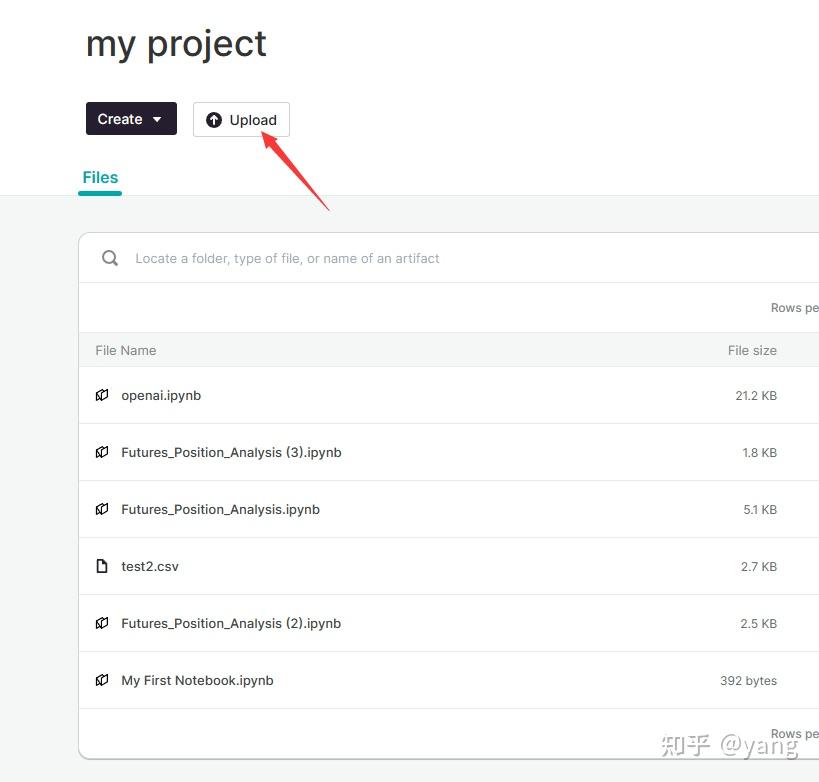The height and width of the screenshot is (782, 819).
Task: Click notebook icon for Futures_Position_Analysis (2).ipynb
Action: (102, 623)
